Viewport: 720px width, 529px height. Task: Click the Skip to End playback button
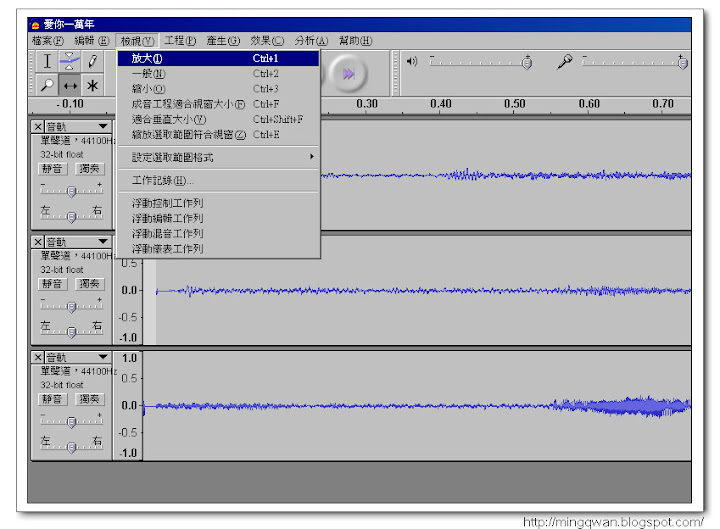(349, 73)
